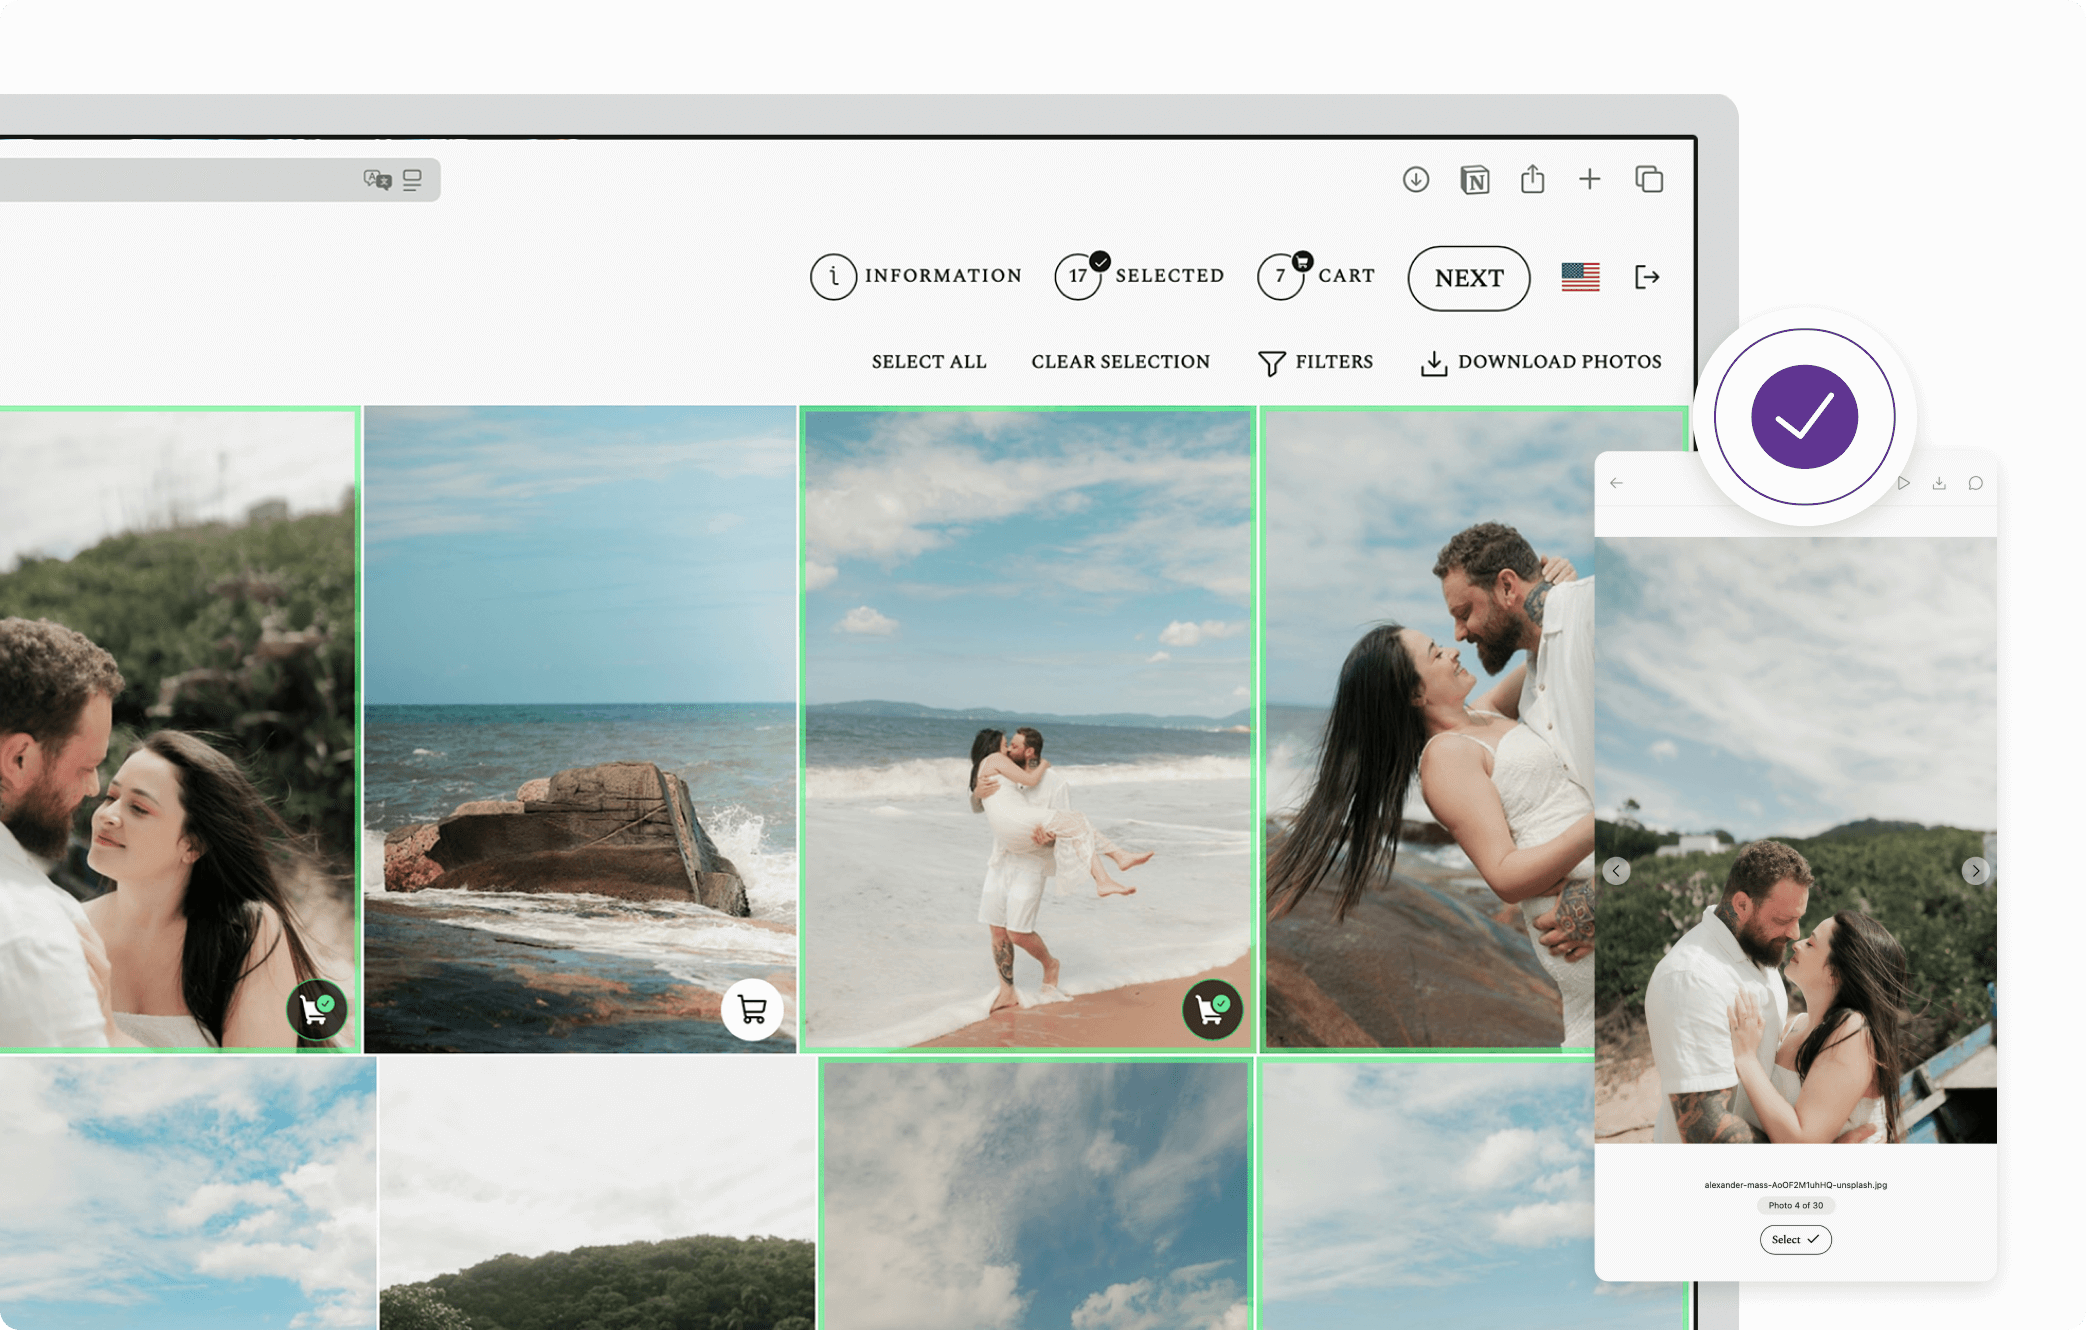
Task: Click the translate icon in the address bar
Action: click(x=377, y=180)
